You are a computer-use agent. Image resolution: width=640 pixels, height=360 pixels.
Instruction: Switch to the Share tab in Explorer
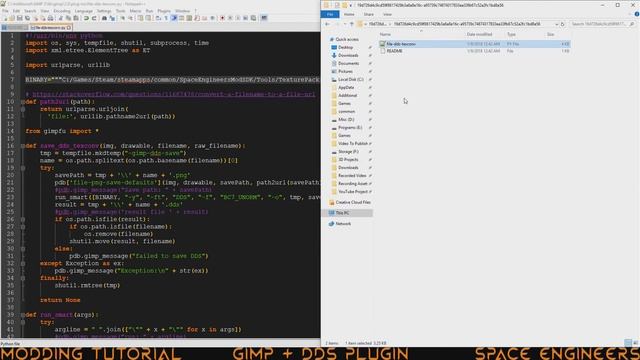click(x=369, y=14)
